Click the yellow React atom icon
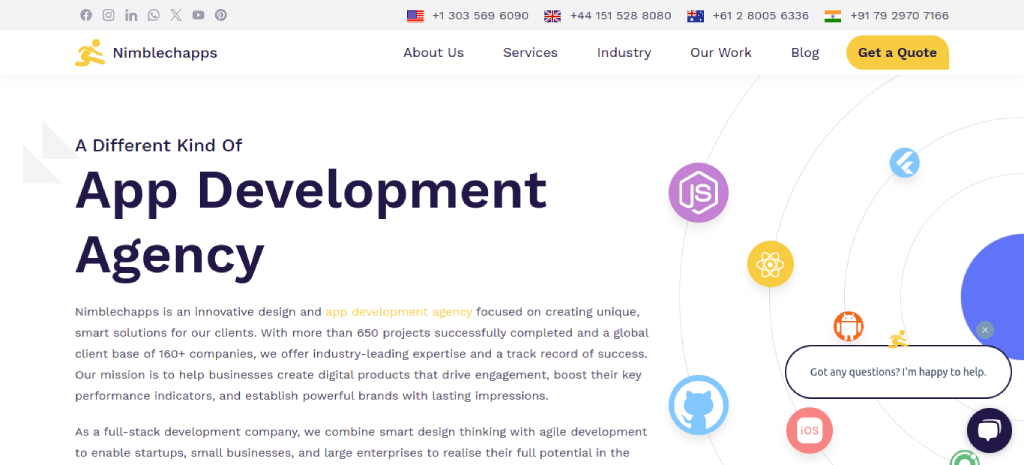 tap(771, 264)
